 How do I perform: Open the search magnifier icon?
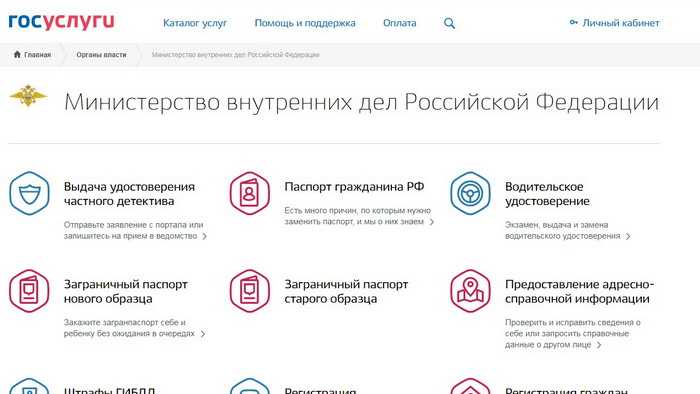[449, 23]
